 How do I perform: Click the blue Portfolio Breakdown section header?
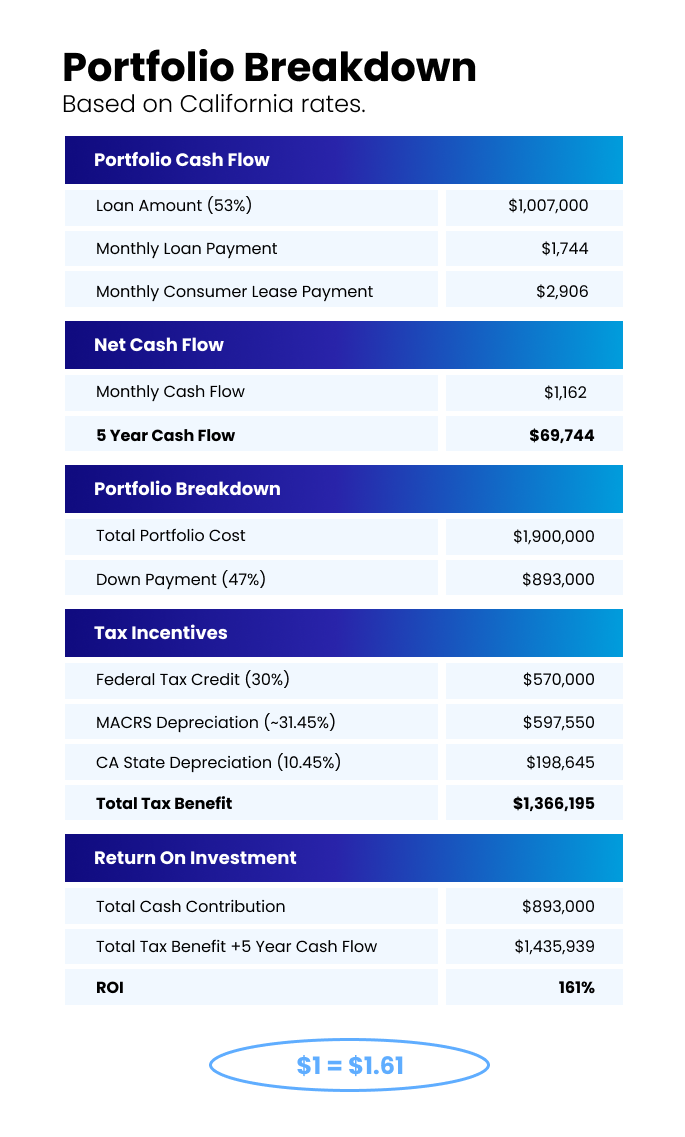[x=187, y=489]
